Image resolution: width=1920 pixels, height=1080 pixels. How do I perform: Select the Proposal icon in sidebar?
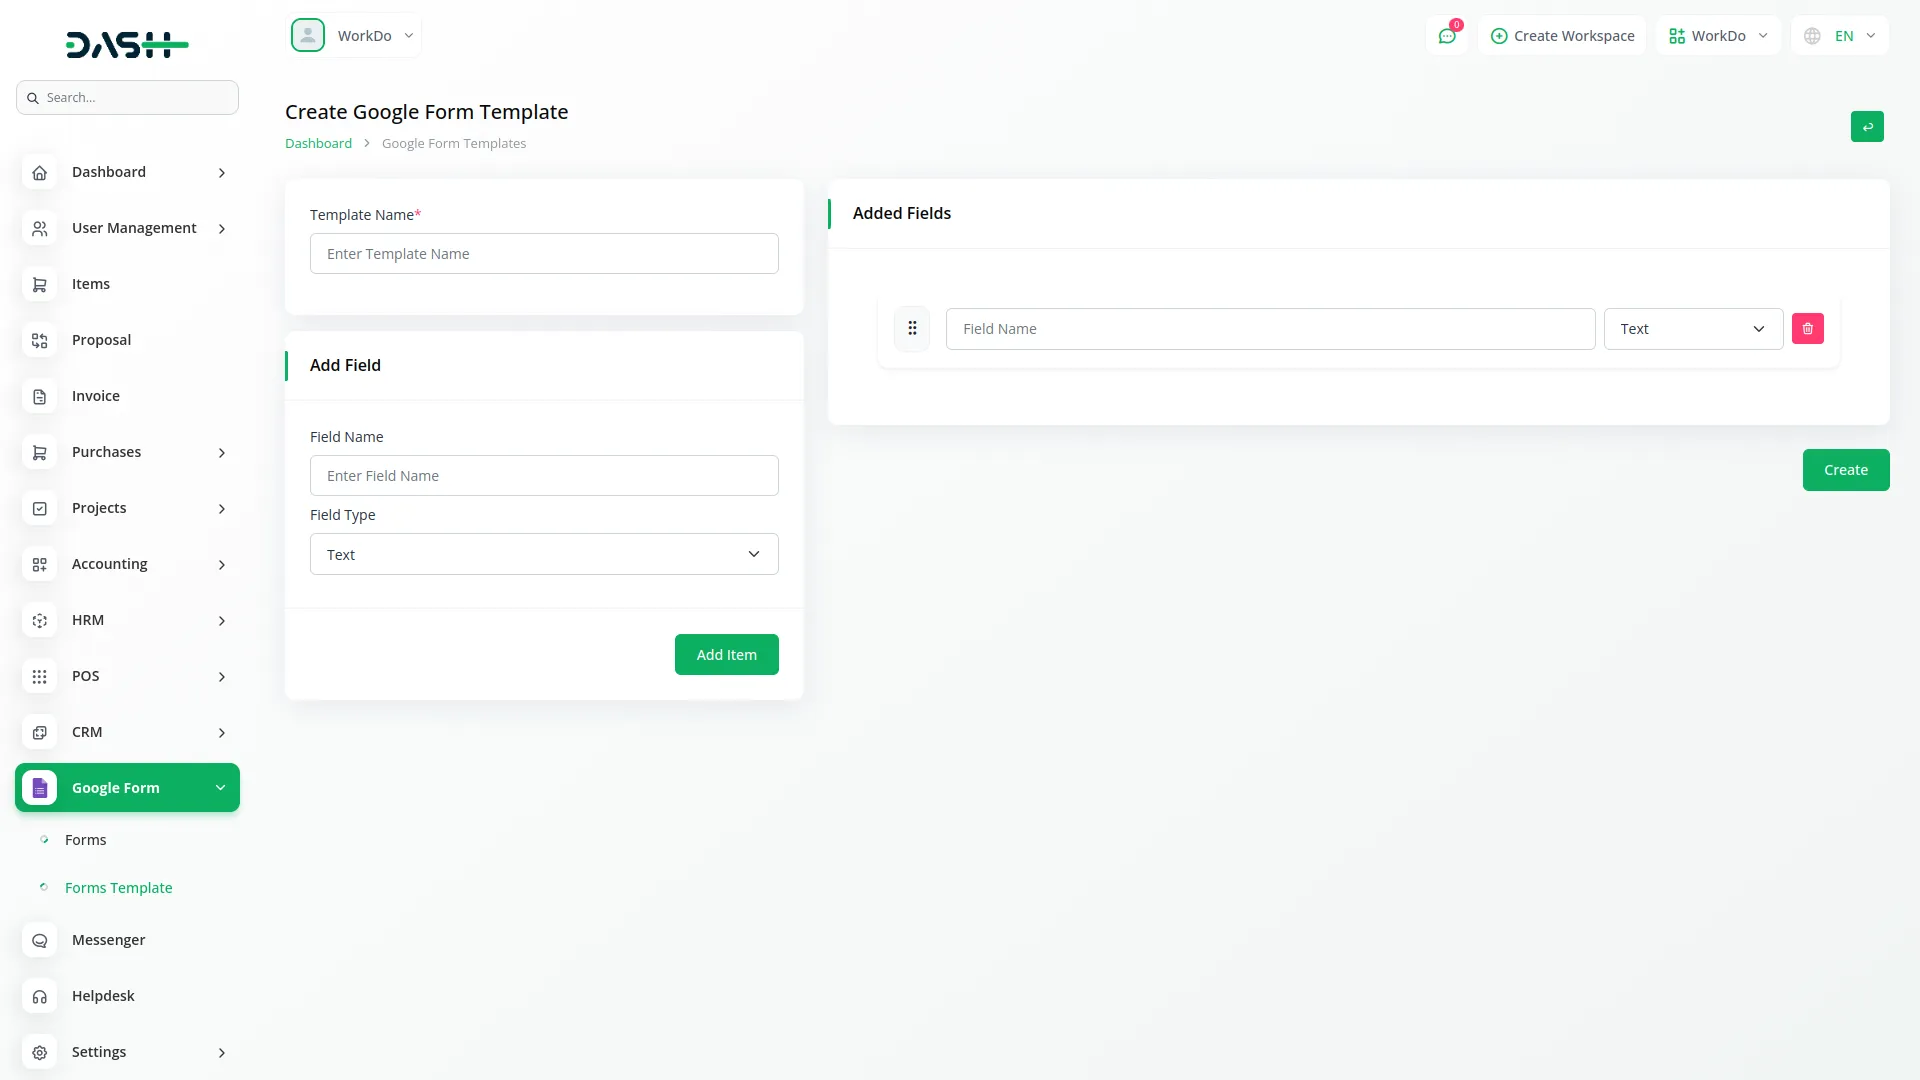[x=39, y=340]
